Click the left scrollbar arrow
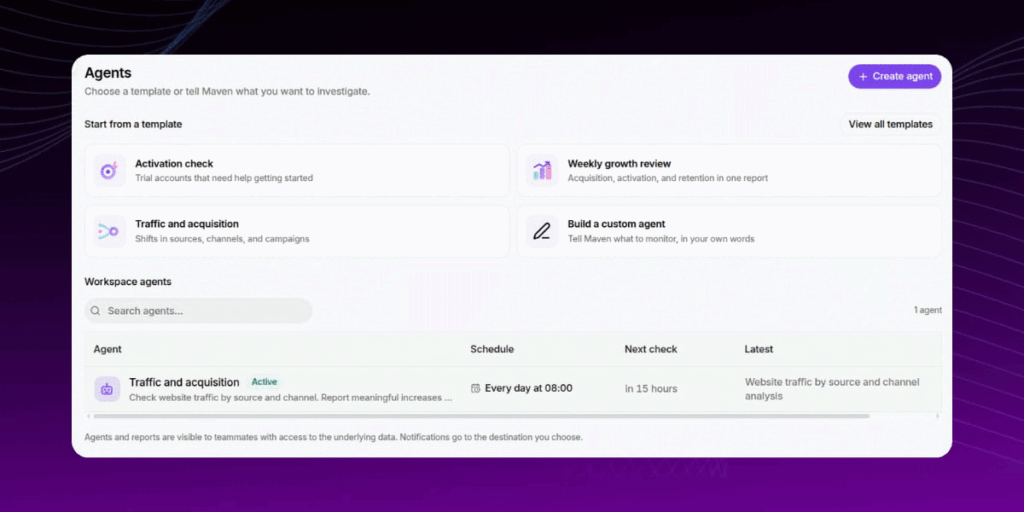1024x512 pixels. (88, 416)
